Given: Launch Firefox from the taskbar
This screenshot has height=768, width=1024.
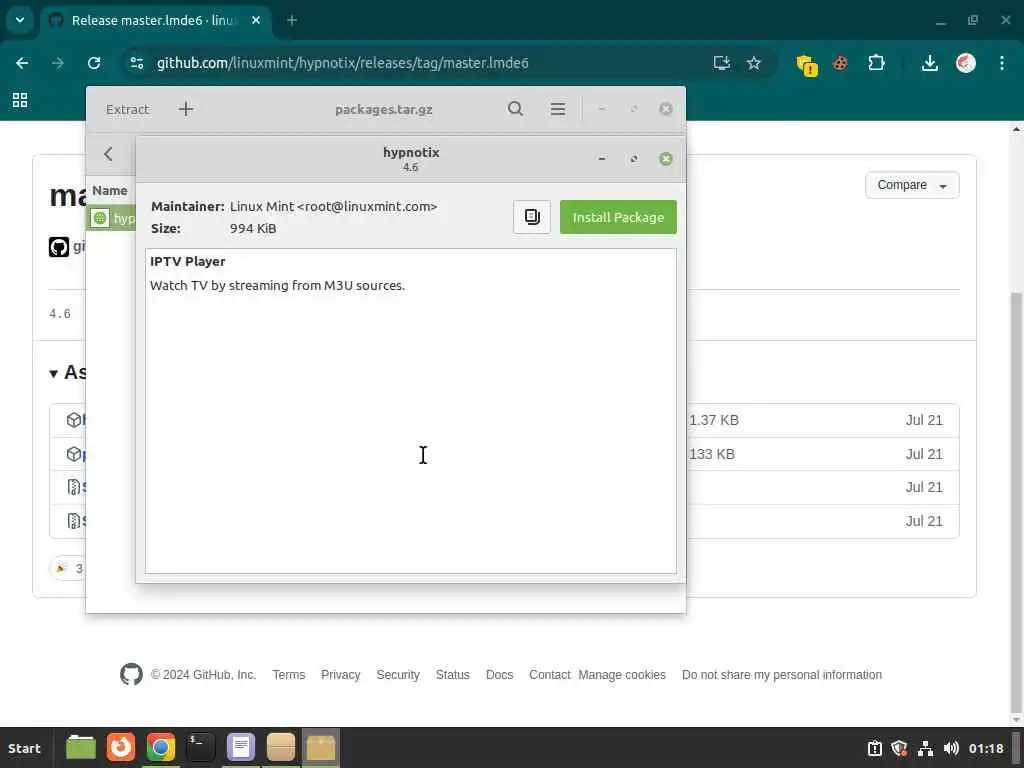Looking at the screenshot, I should coord(121,747).
